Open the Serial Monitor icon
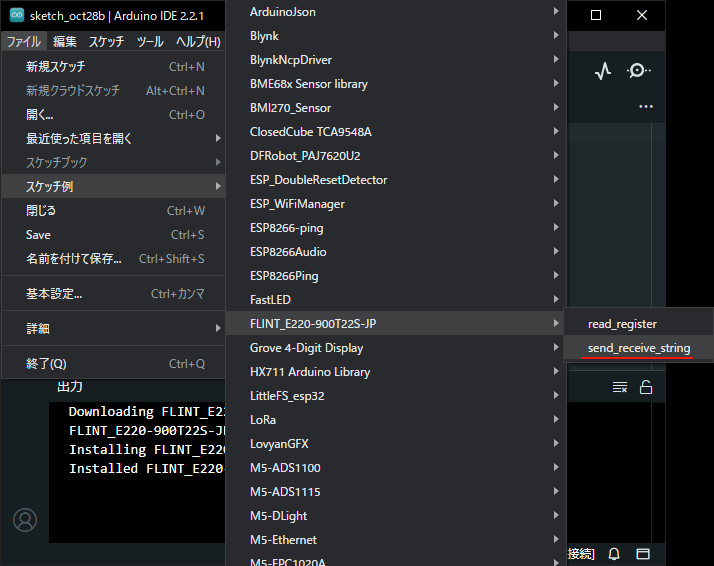 [x=638, y=71]
